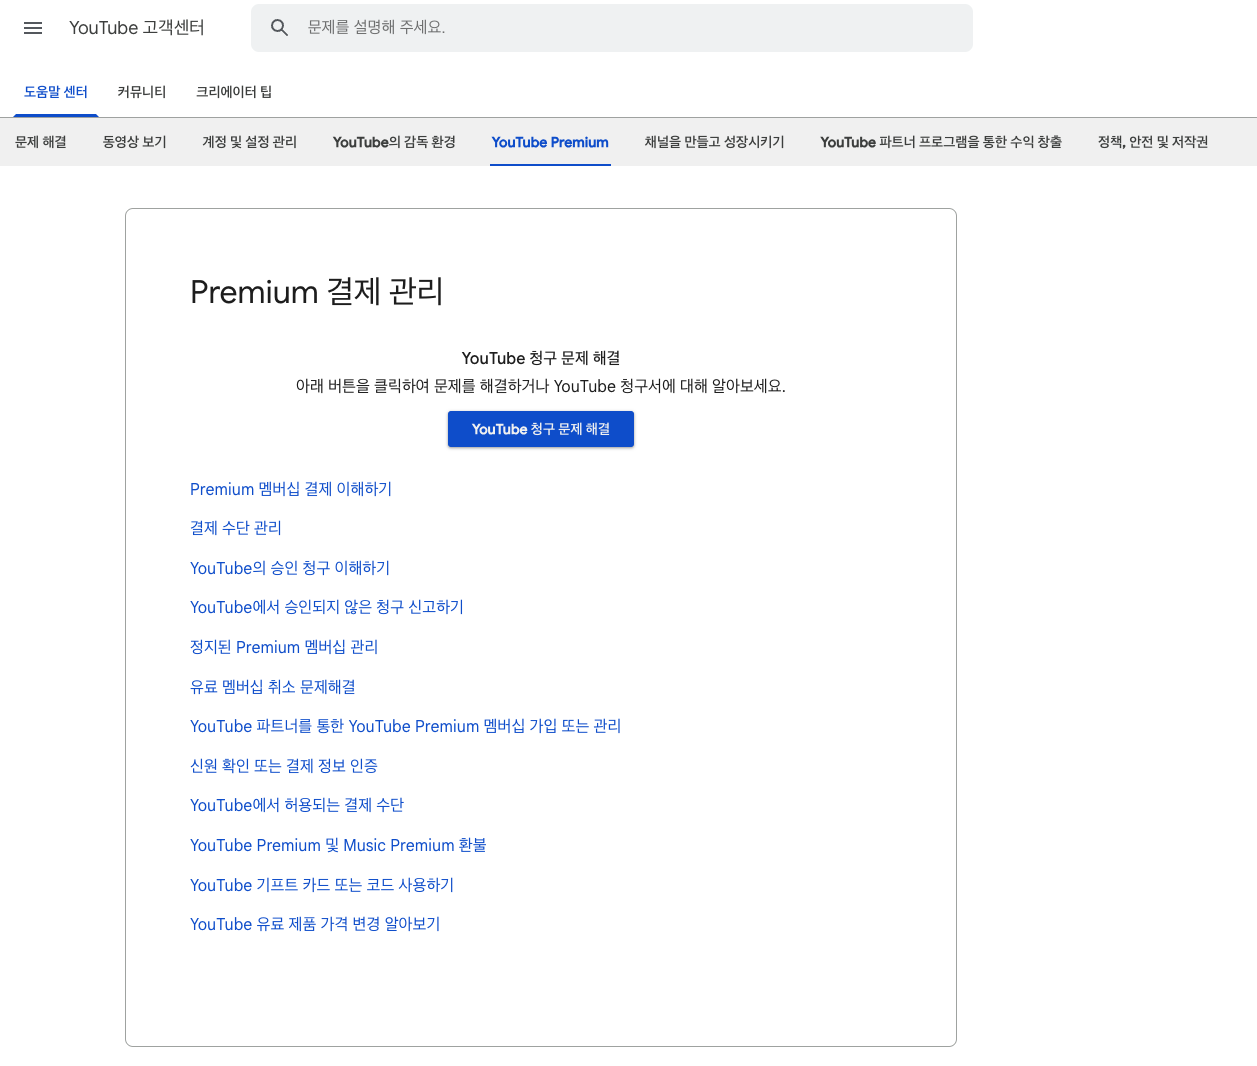Open YouTube에서 허용되는 결제 수단 link

pos(297,805)
